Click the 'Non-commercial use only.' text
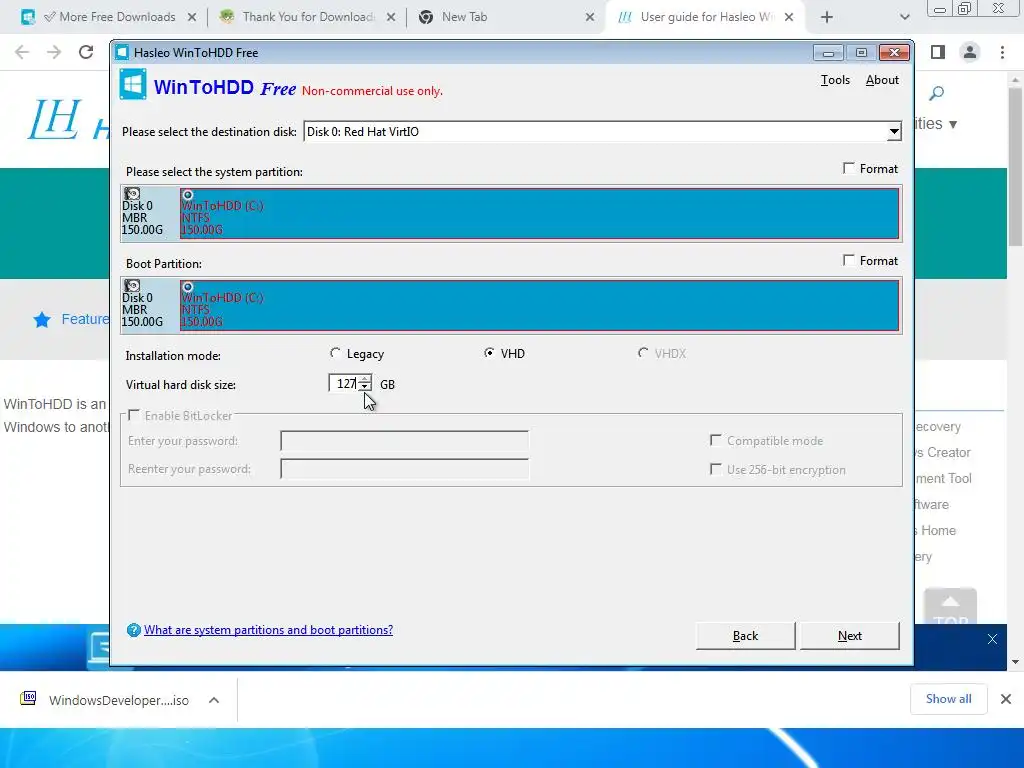This screenshot has width=1024, height=768. point(372,91)
